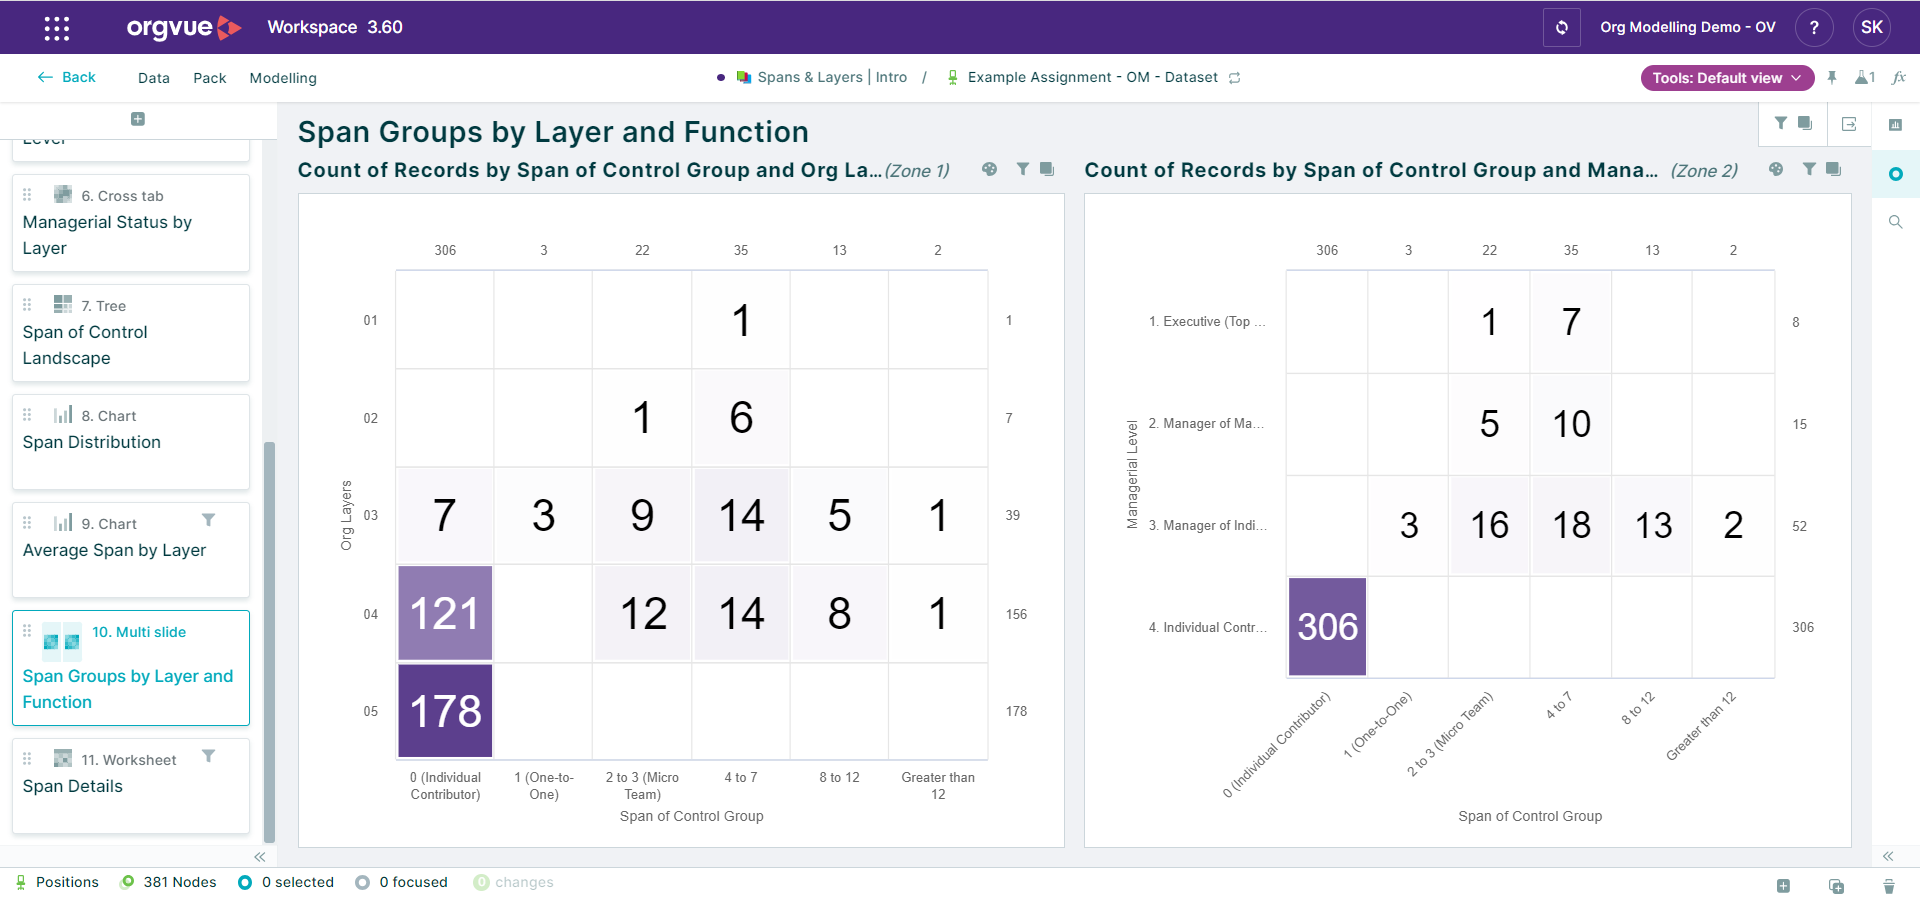The image size is (1920, 902).
Task: Add a new slide with plus icon
Action: coord(138,119)
